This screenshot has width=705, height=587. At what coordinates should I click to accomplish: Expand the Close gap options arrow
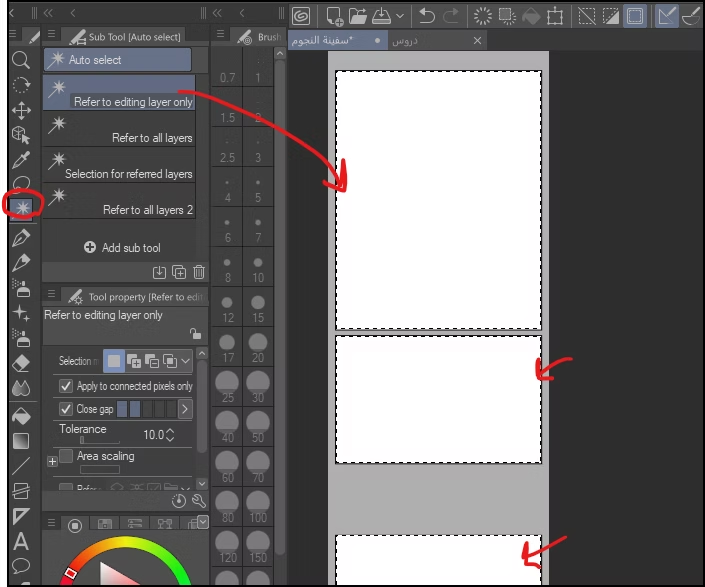click(x=185, y=409)
